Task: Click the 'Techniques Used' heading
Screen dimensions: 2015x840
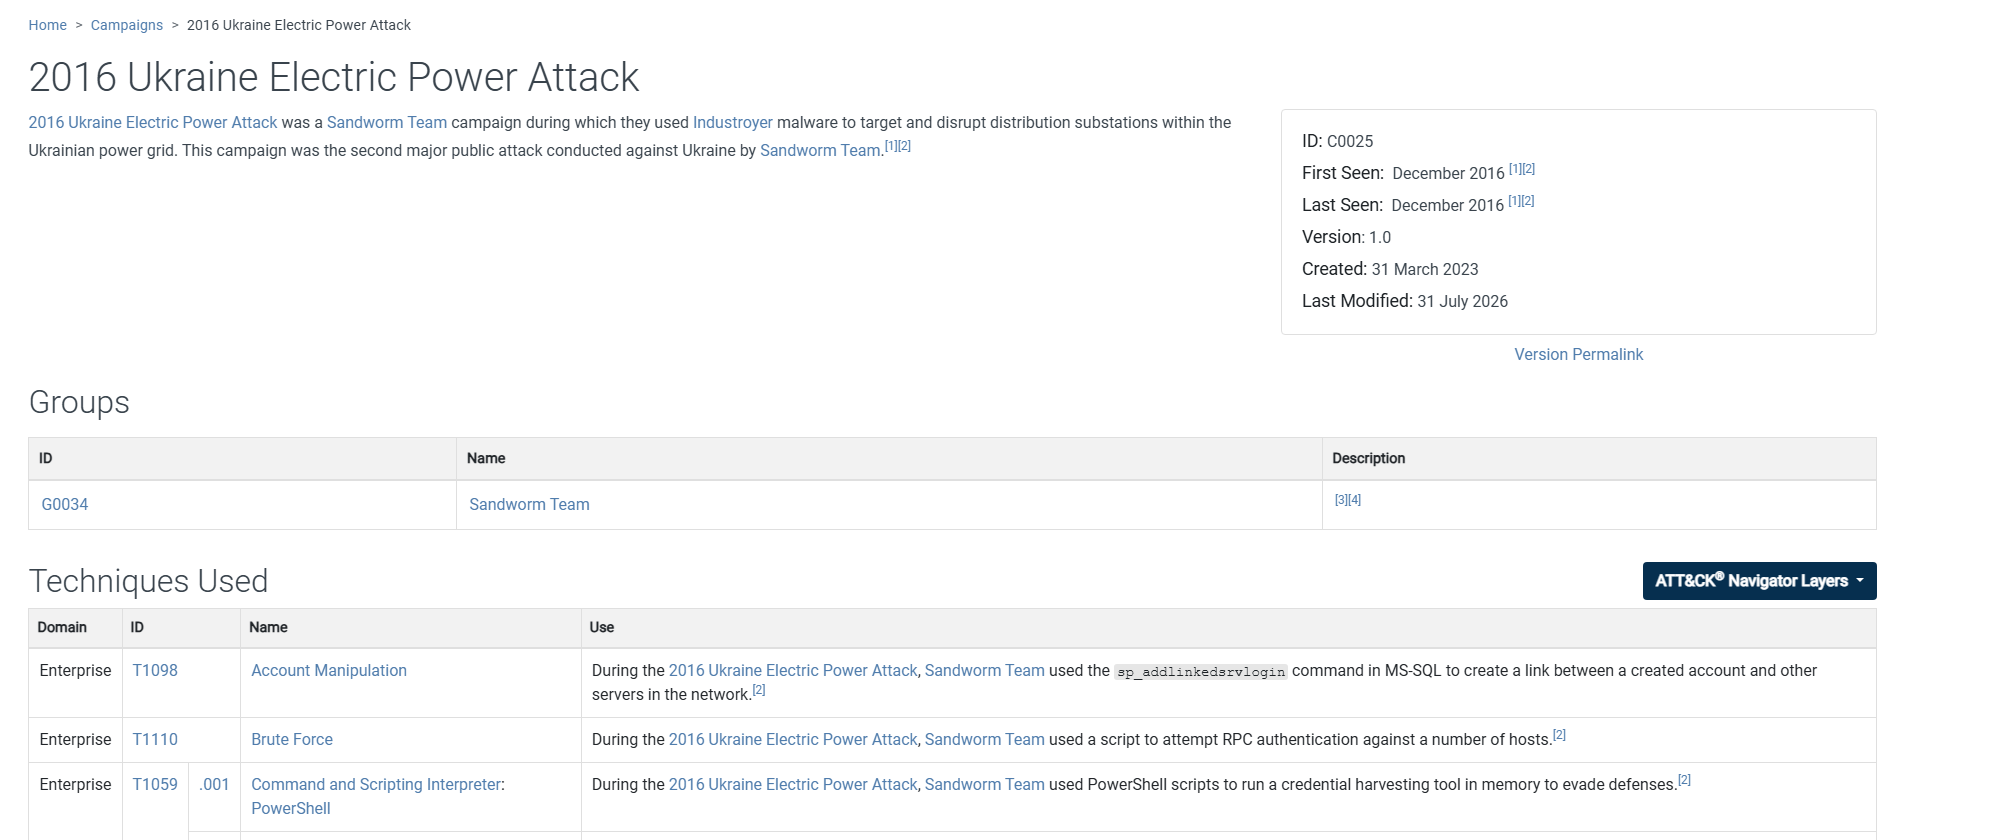Action: (x=149, y=581)
